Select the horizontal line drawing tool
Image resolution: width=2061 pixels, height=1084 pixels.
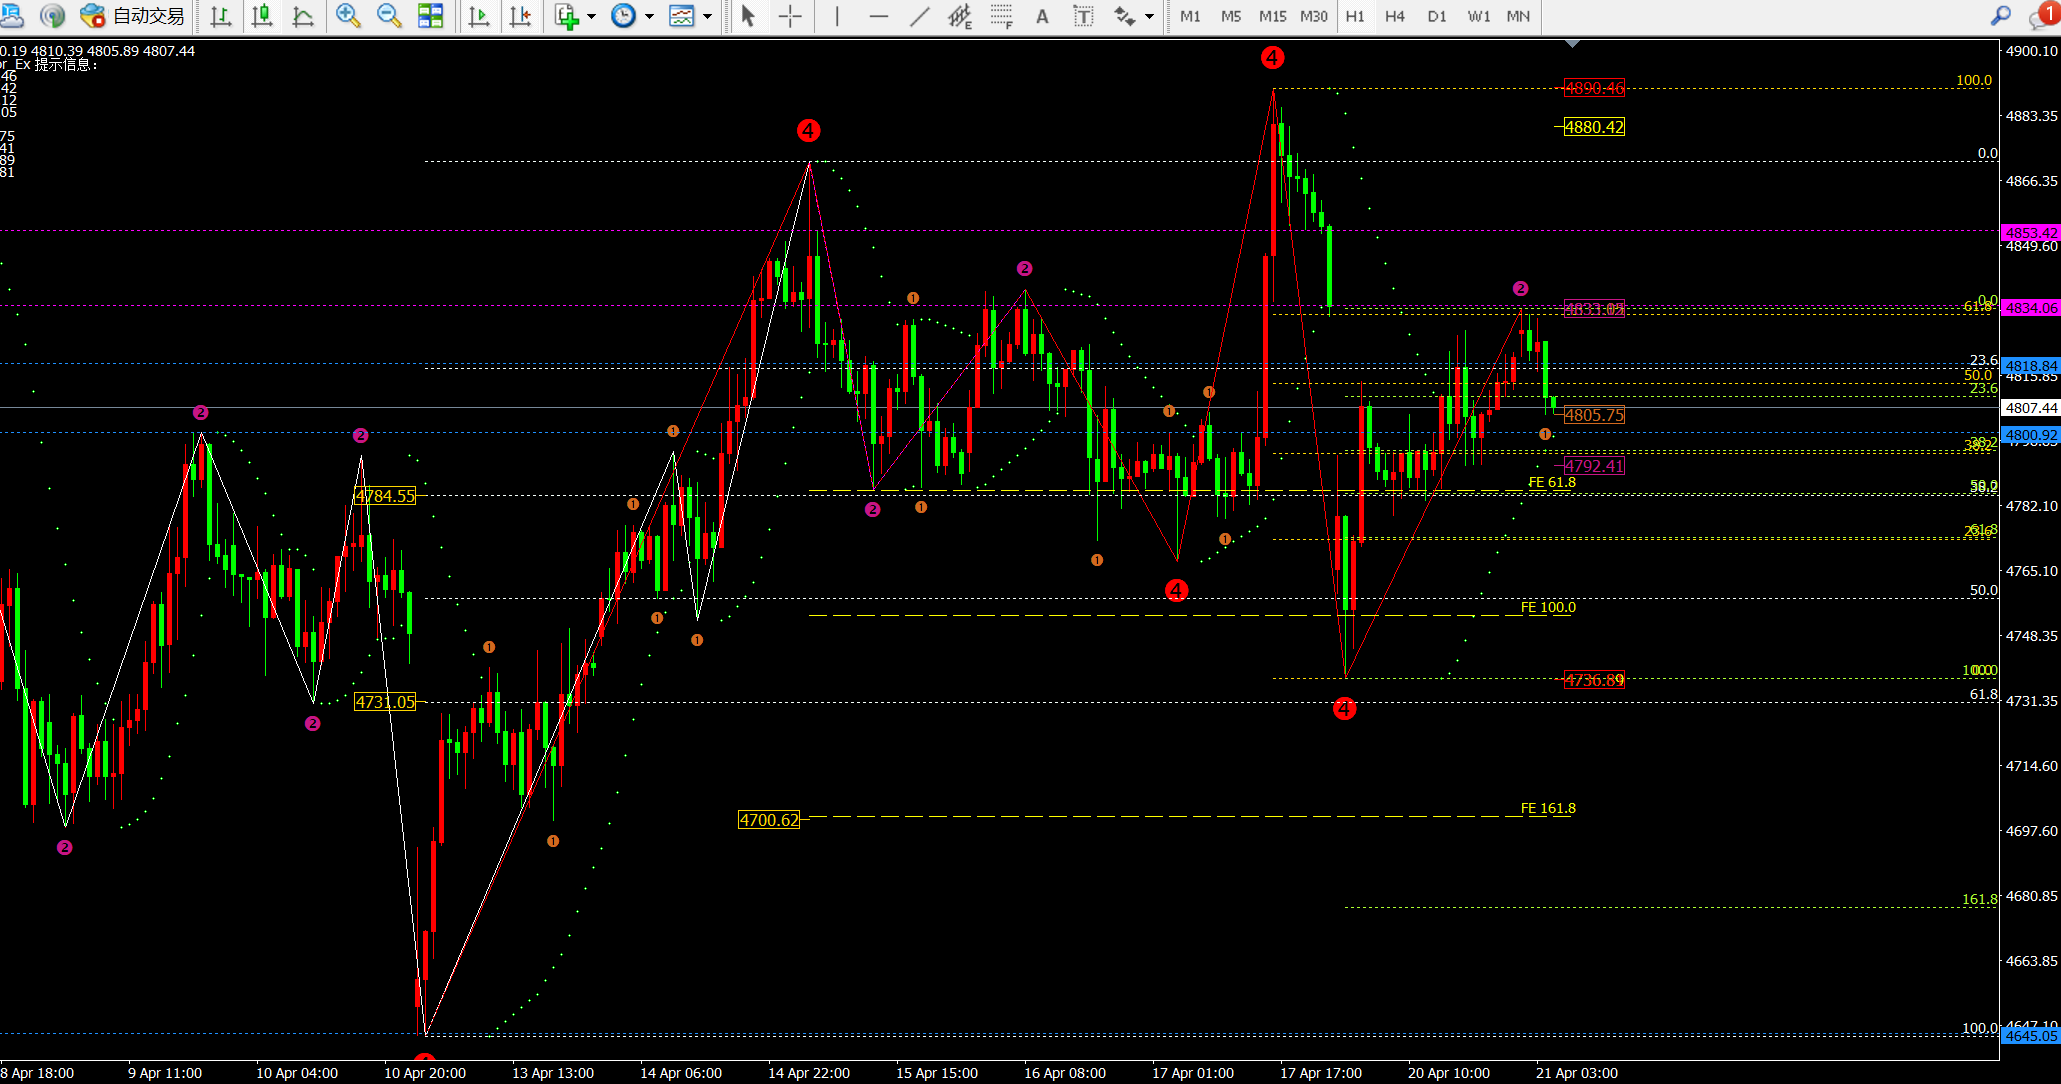(x=879, y=16)
